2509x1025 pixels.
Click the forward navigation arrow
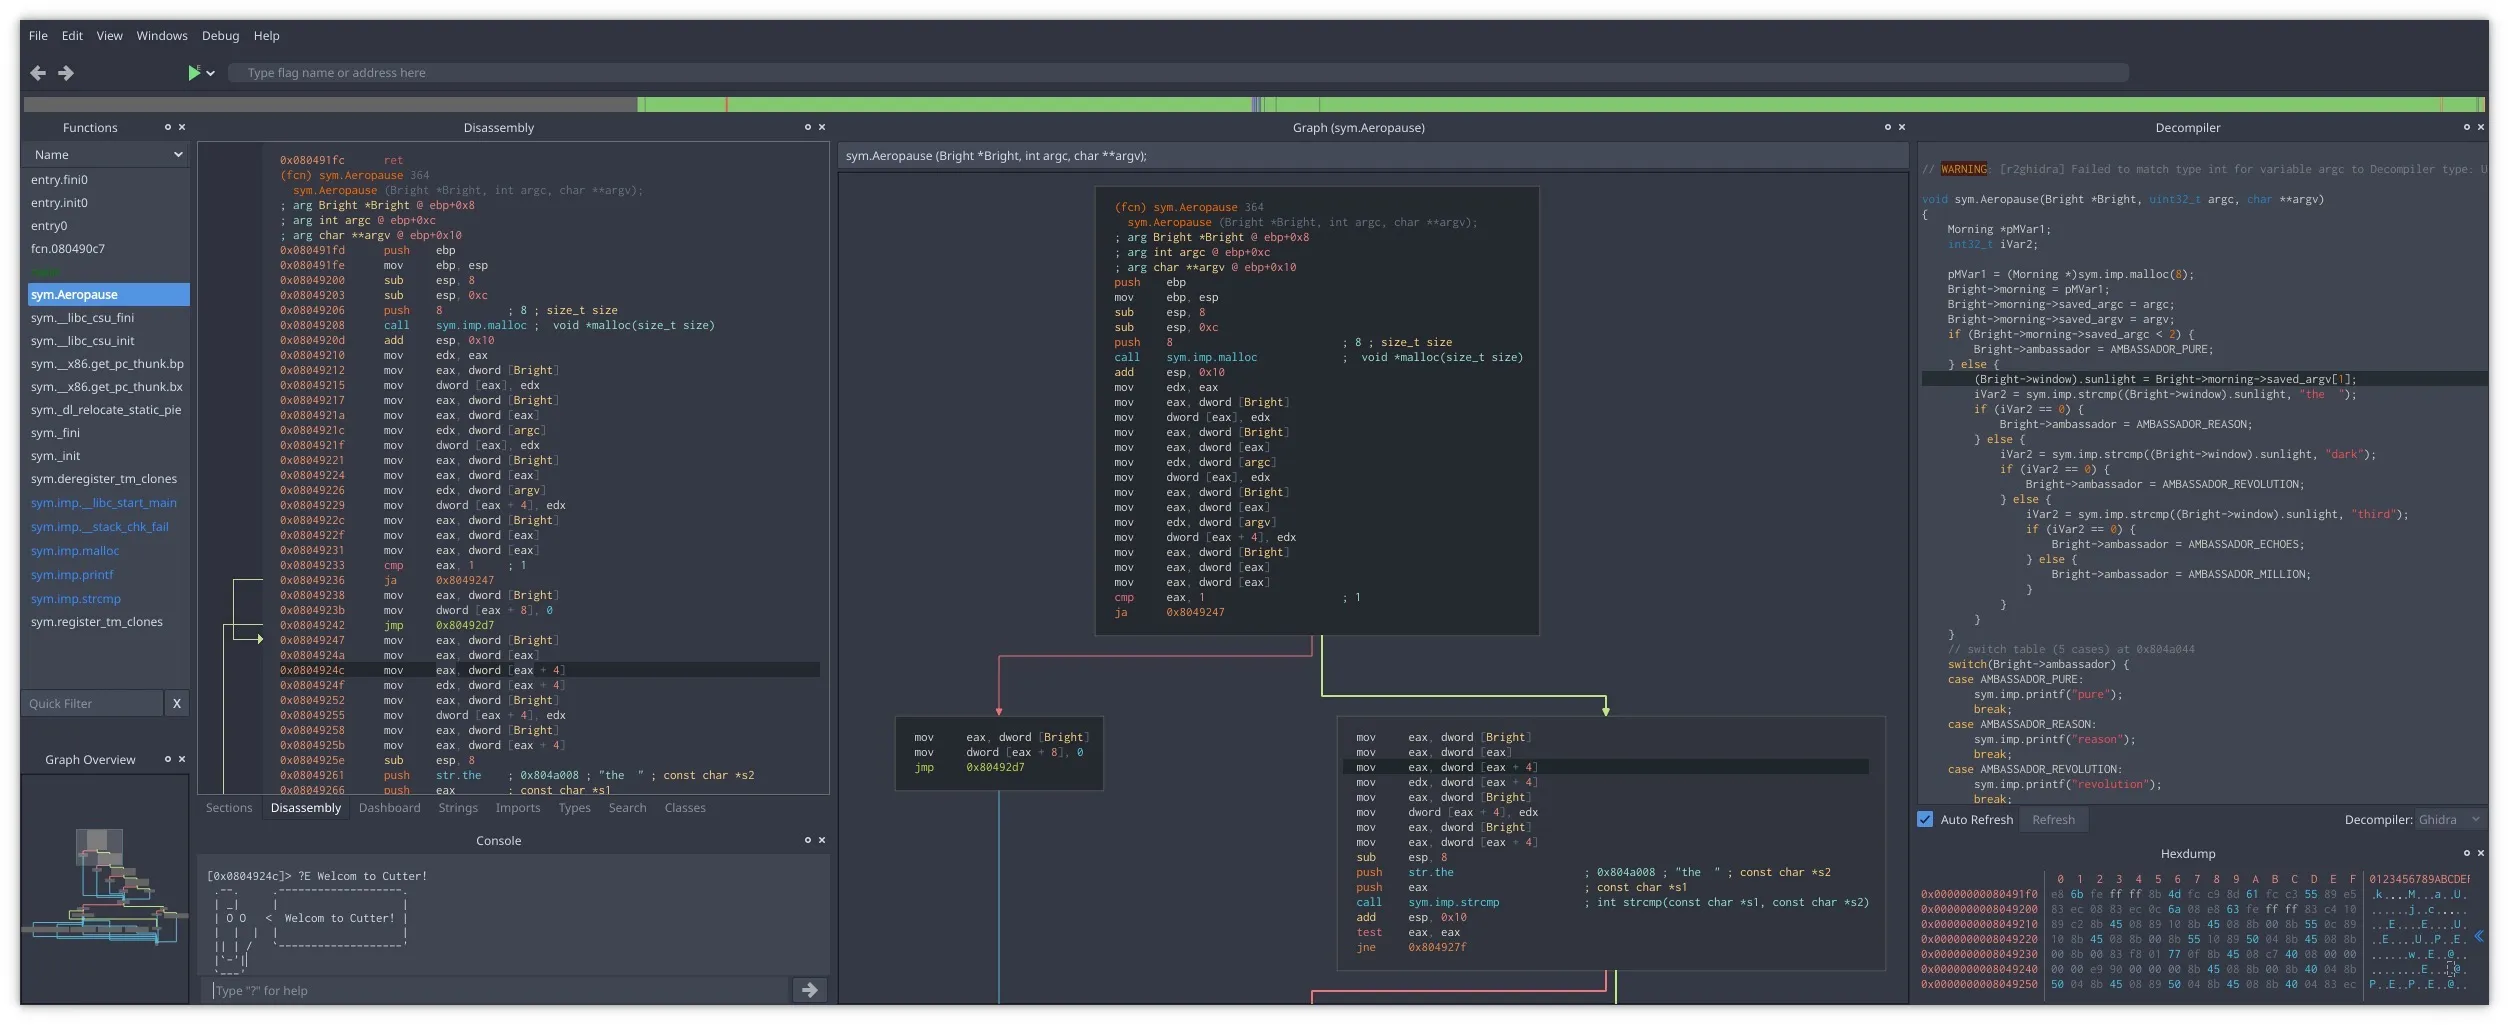(66, 73)
